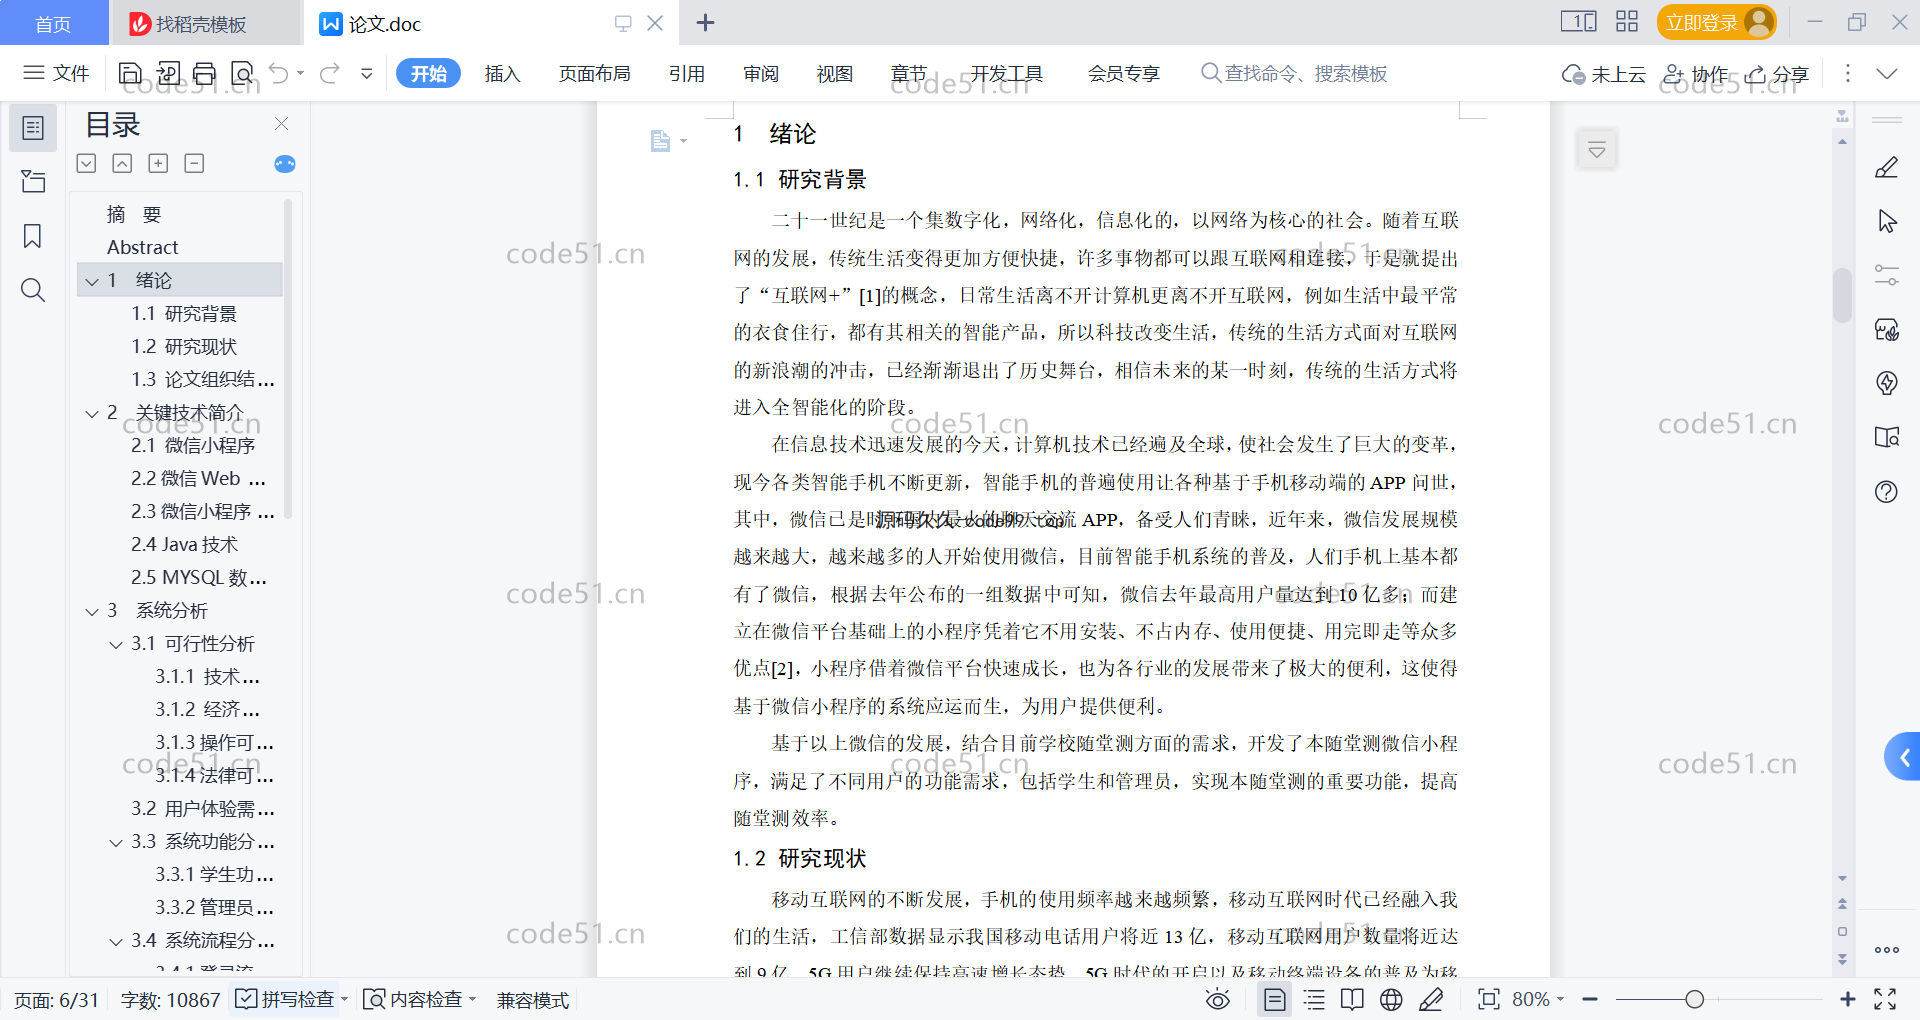Switch to web layout view icon
This screenshot has height=1020, width=1920.
pos(1391,999)
